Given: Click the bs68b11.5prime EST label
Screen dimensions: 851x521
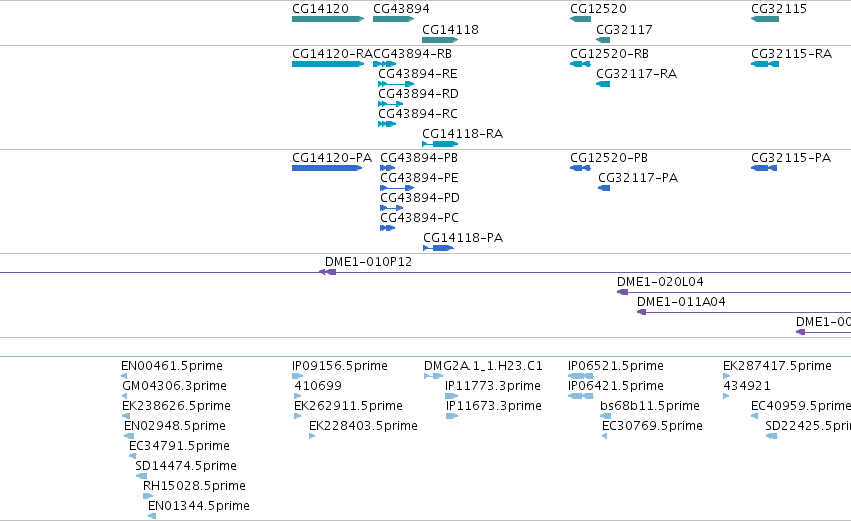Looking at the screenshot, I should 650,406.
